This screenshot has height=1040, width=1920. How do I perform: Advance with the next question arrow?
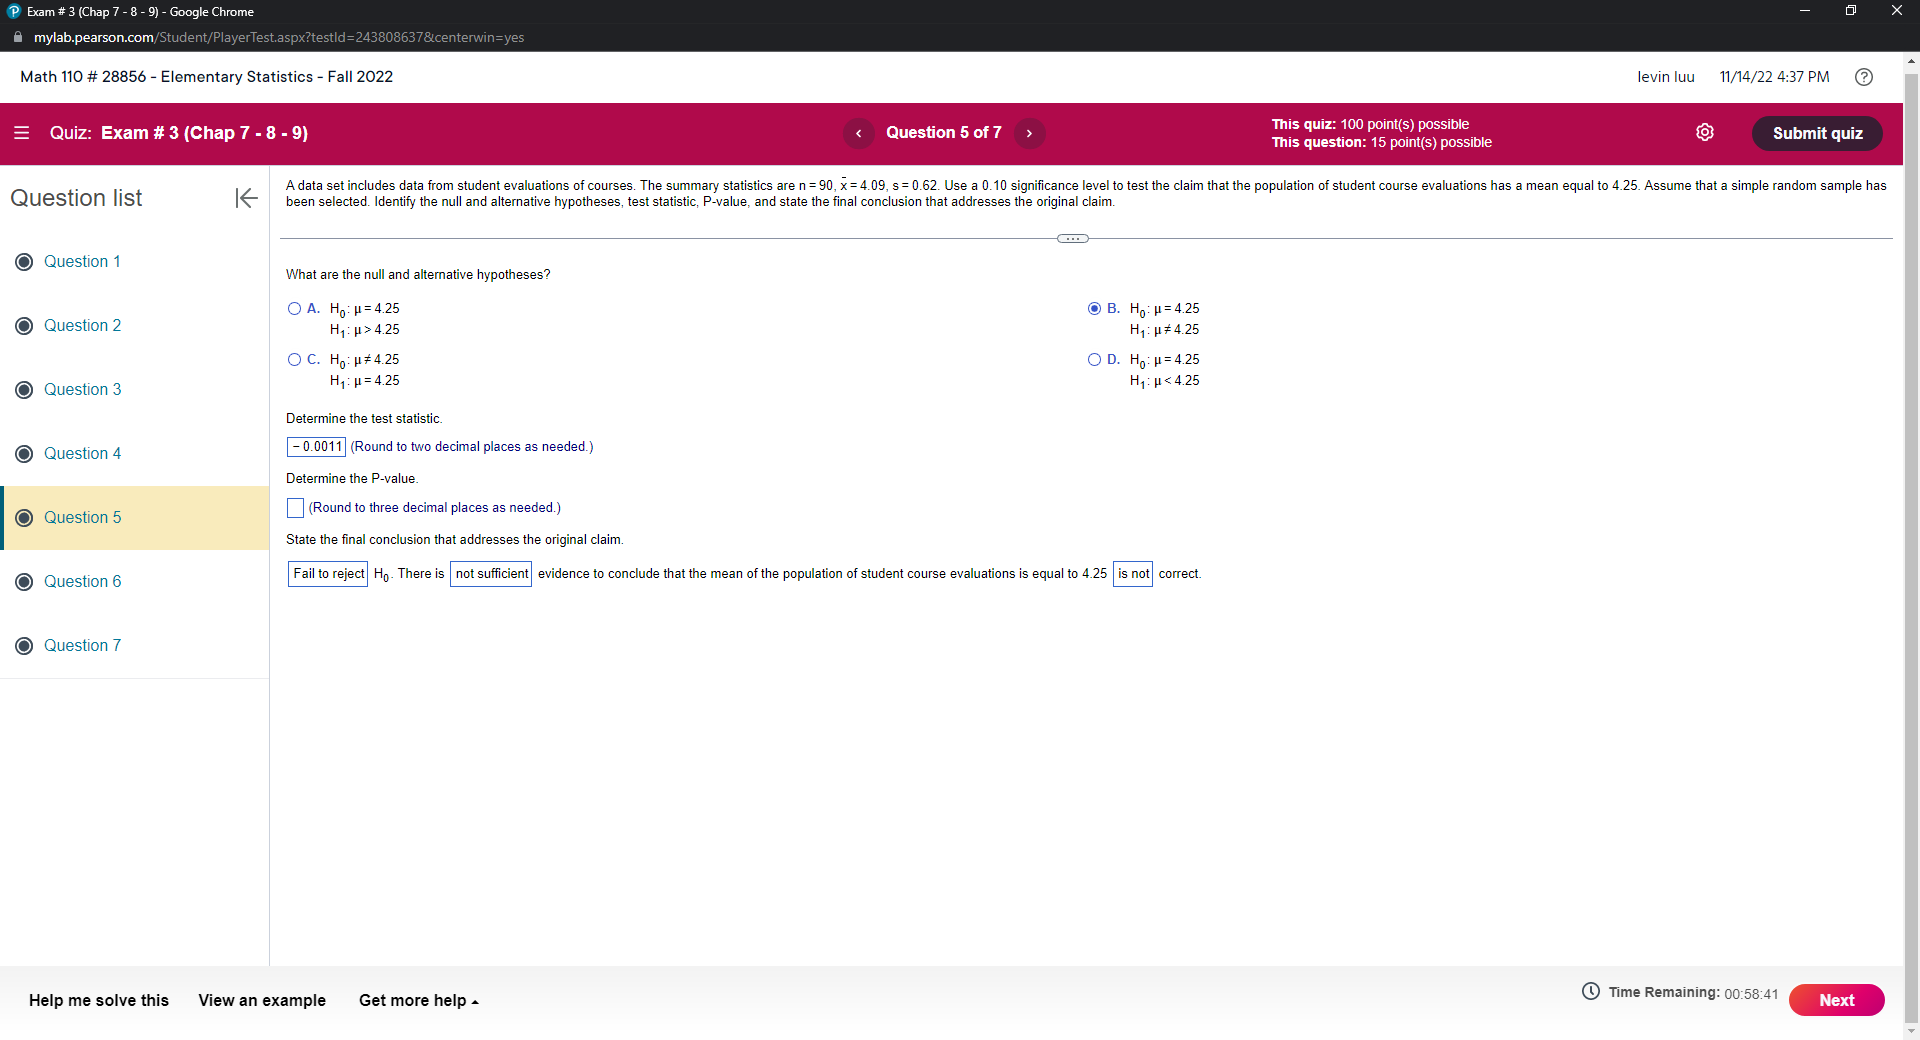(1030, 133)
